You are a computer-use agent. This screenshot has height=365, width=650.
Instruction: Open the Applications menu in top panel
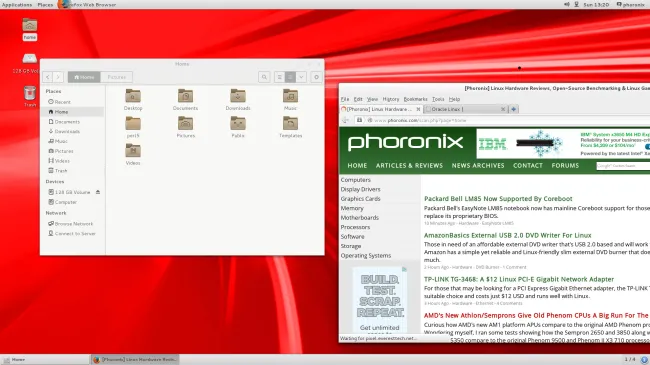click(x=17, y=5)
